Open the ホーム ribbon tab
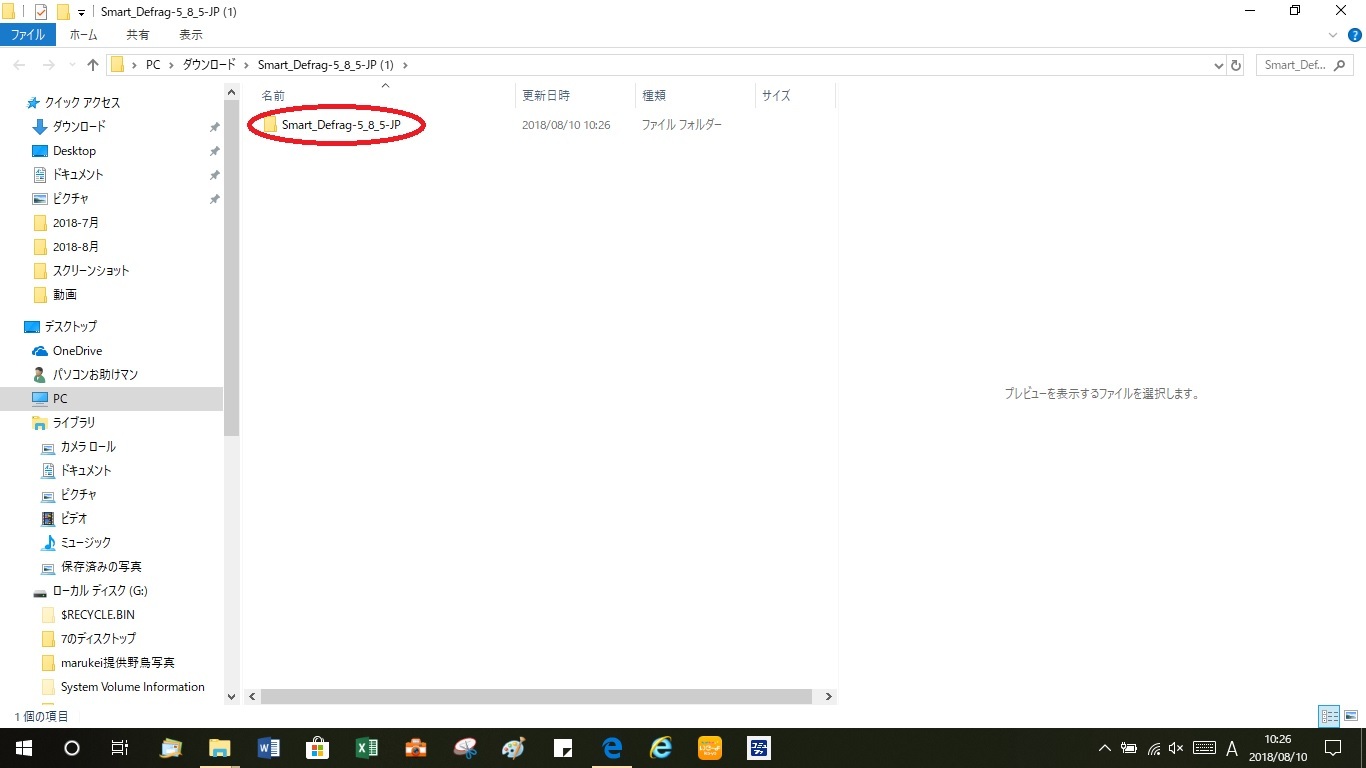The height and width of the screenshot is (768, 1366). (83, 35)
